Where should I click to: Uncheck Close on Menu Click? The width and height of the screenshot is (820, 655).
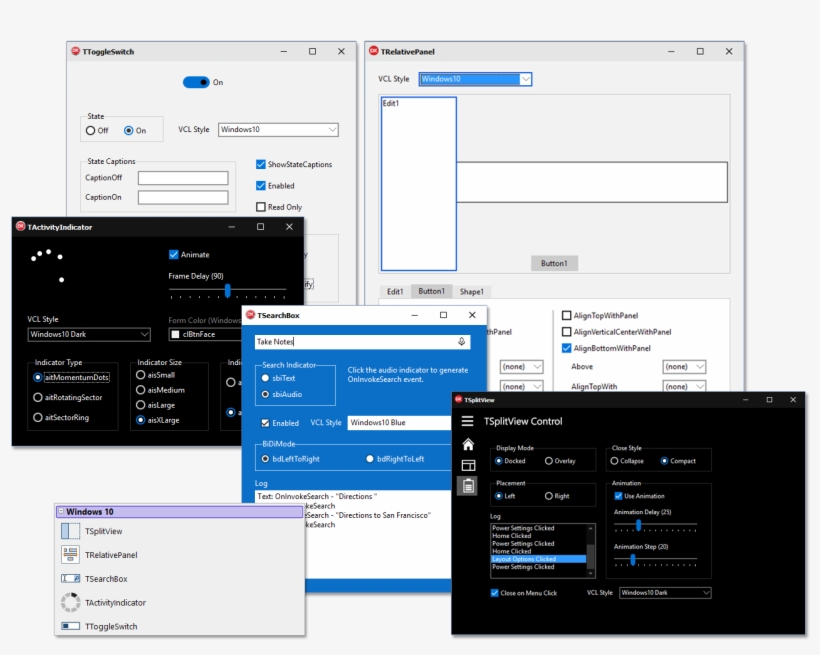point(494,592)
